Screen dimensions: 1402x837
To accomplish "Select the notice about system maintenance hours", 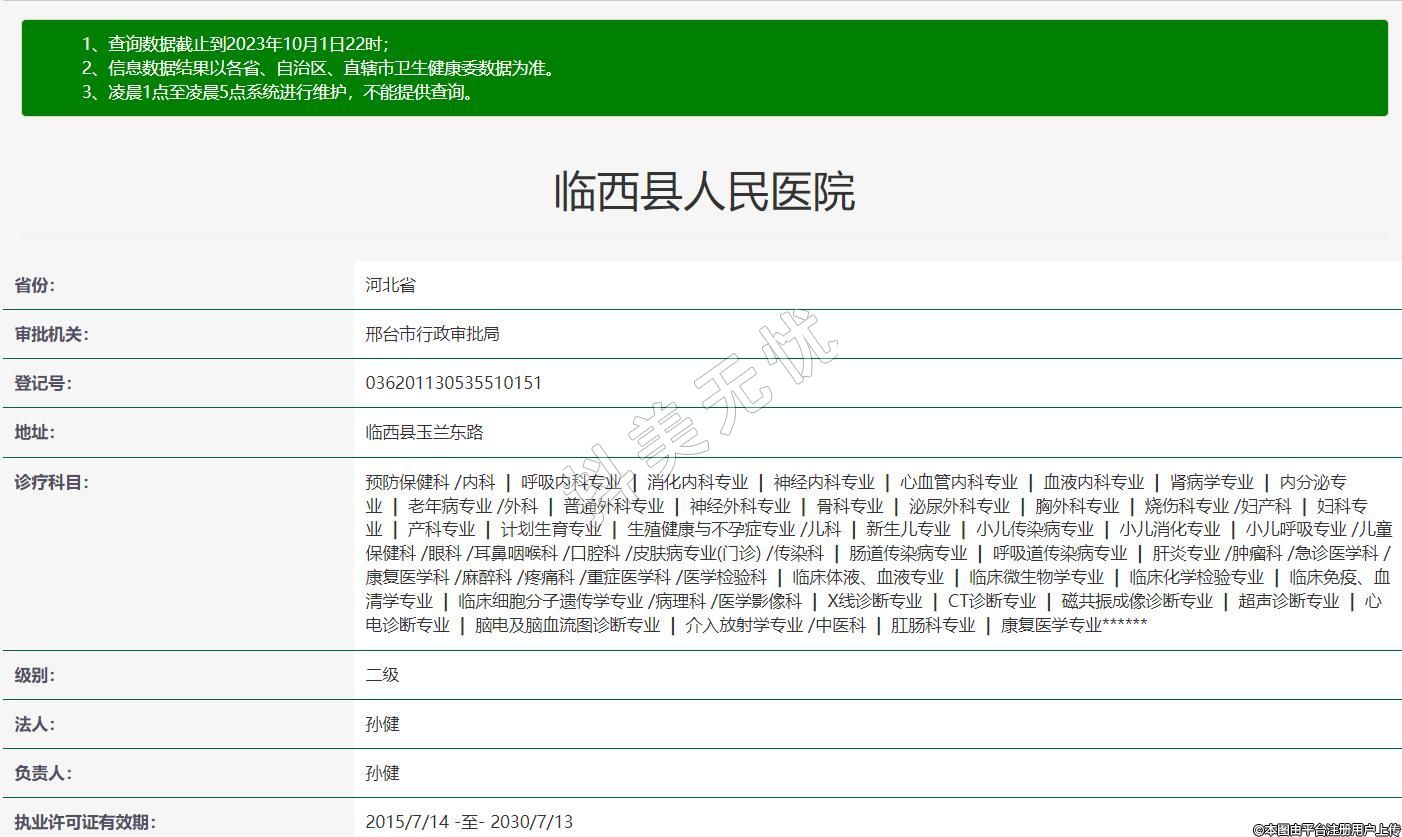I will (x=291, y=93).
